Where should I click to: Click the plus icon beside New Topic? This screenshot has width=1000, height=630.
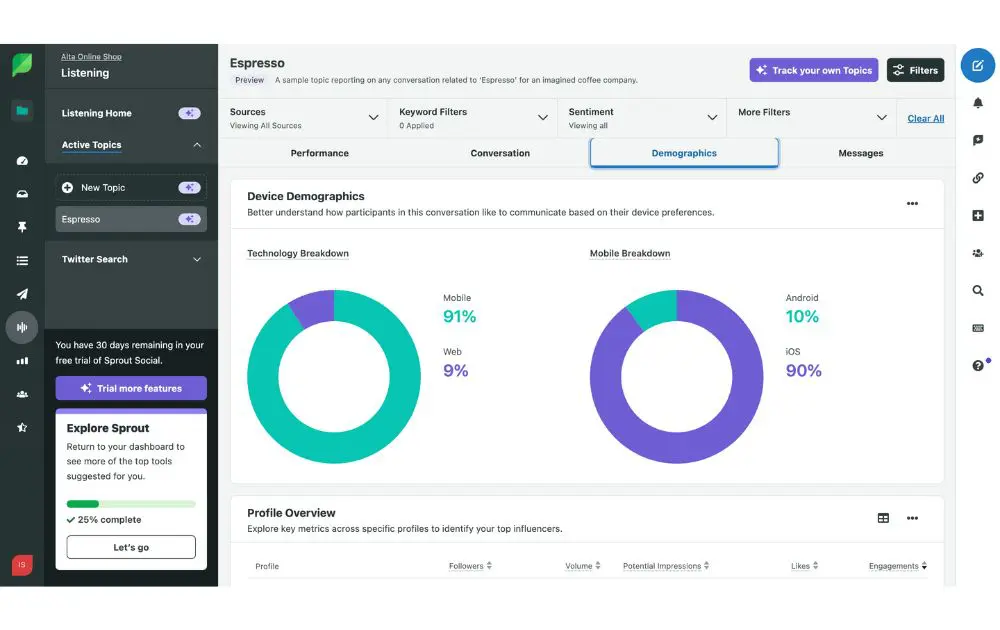pos(67,187)
